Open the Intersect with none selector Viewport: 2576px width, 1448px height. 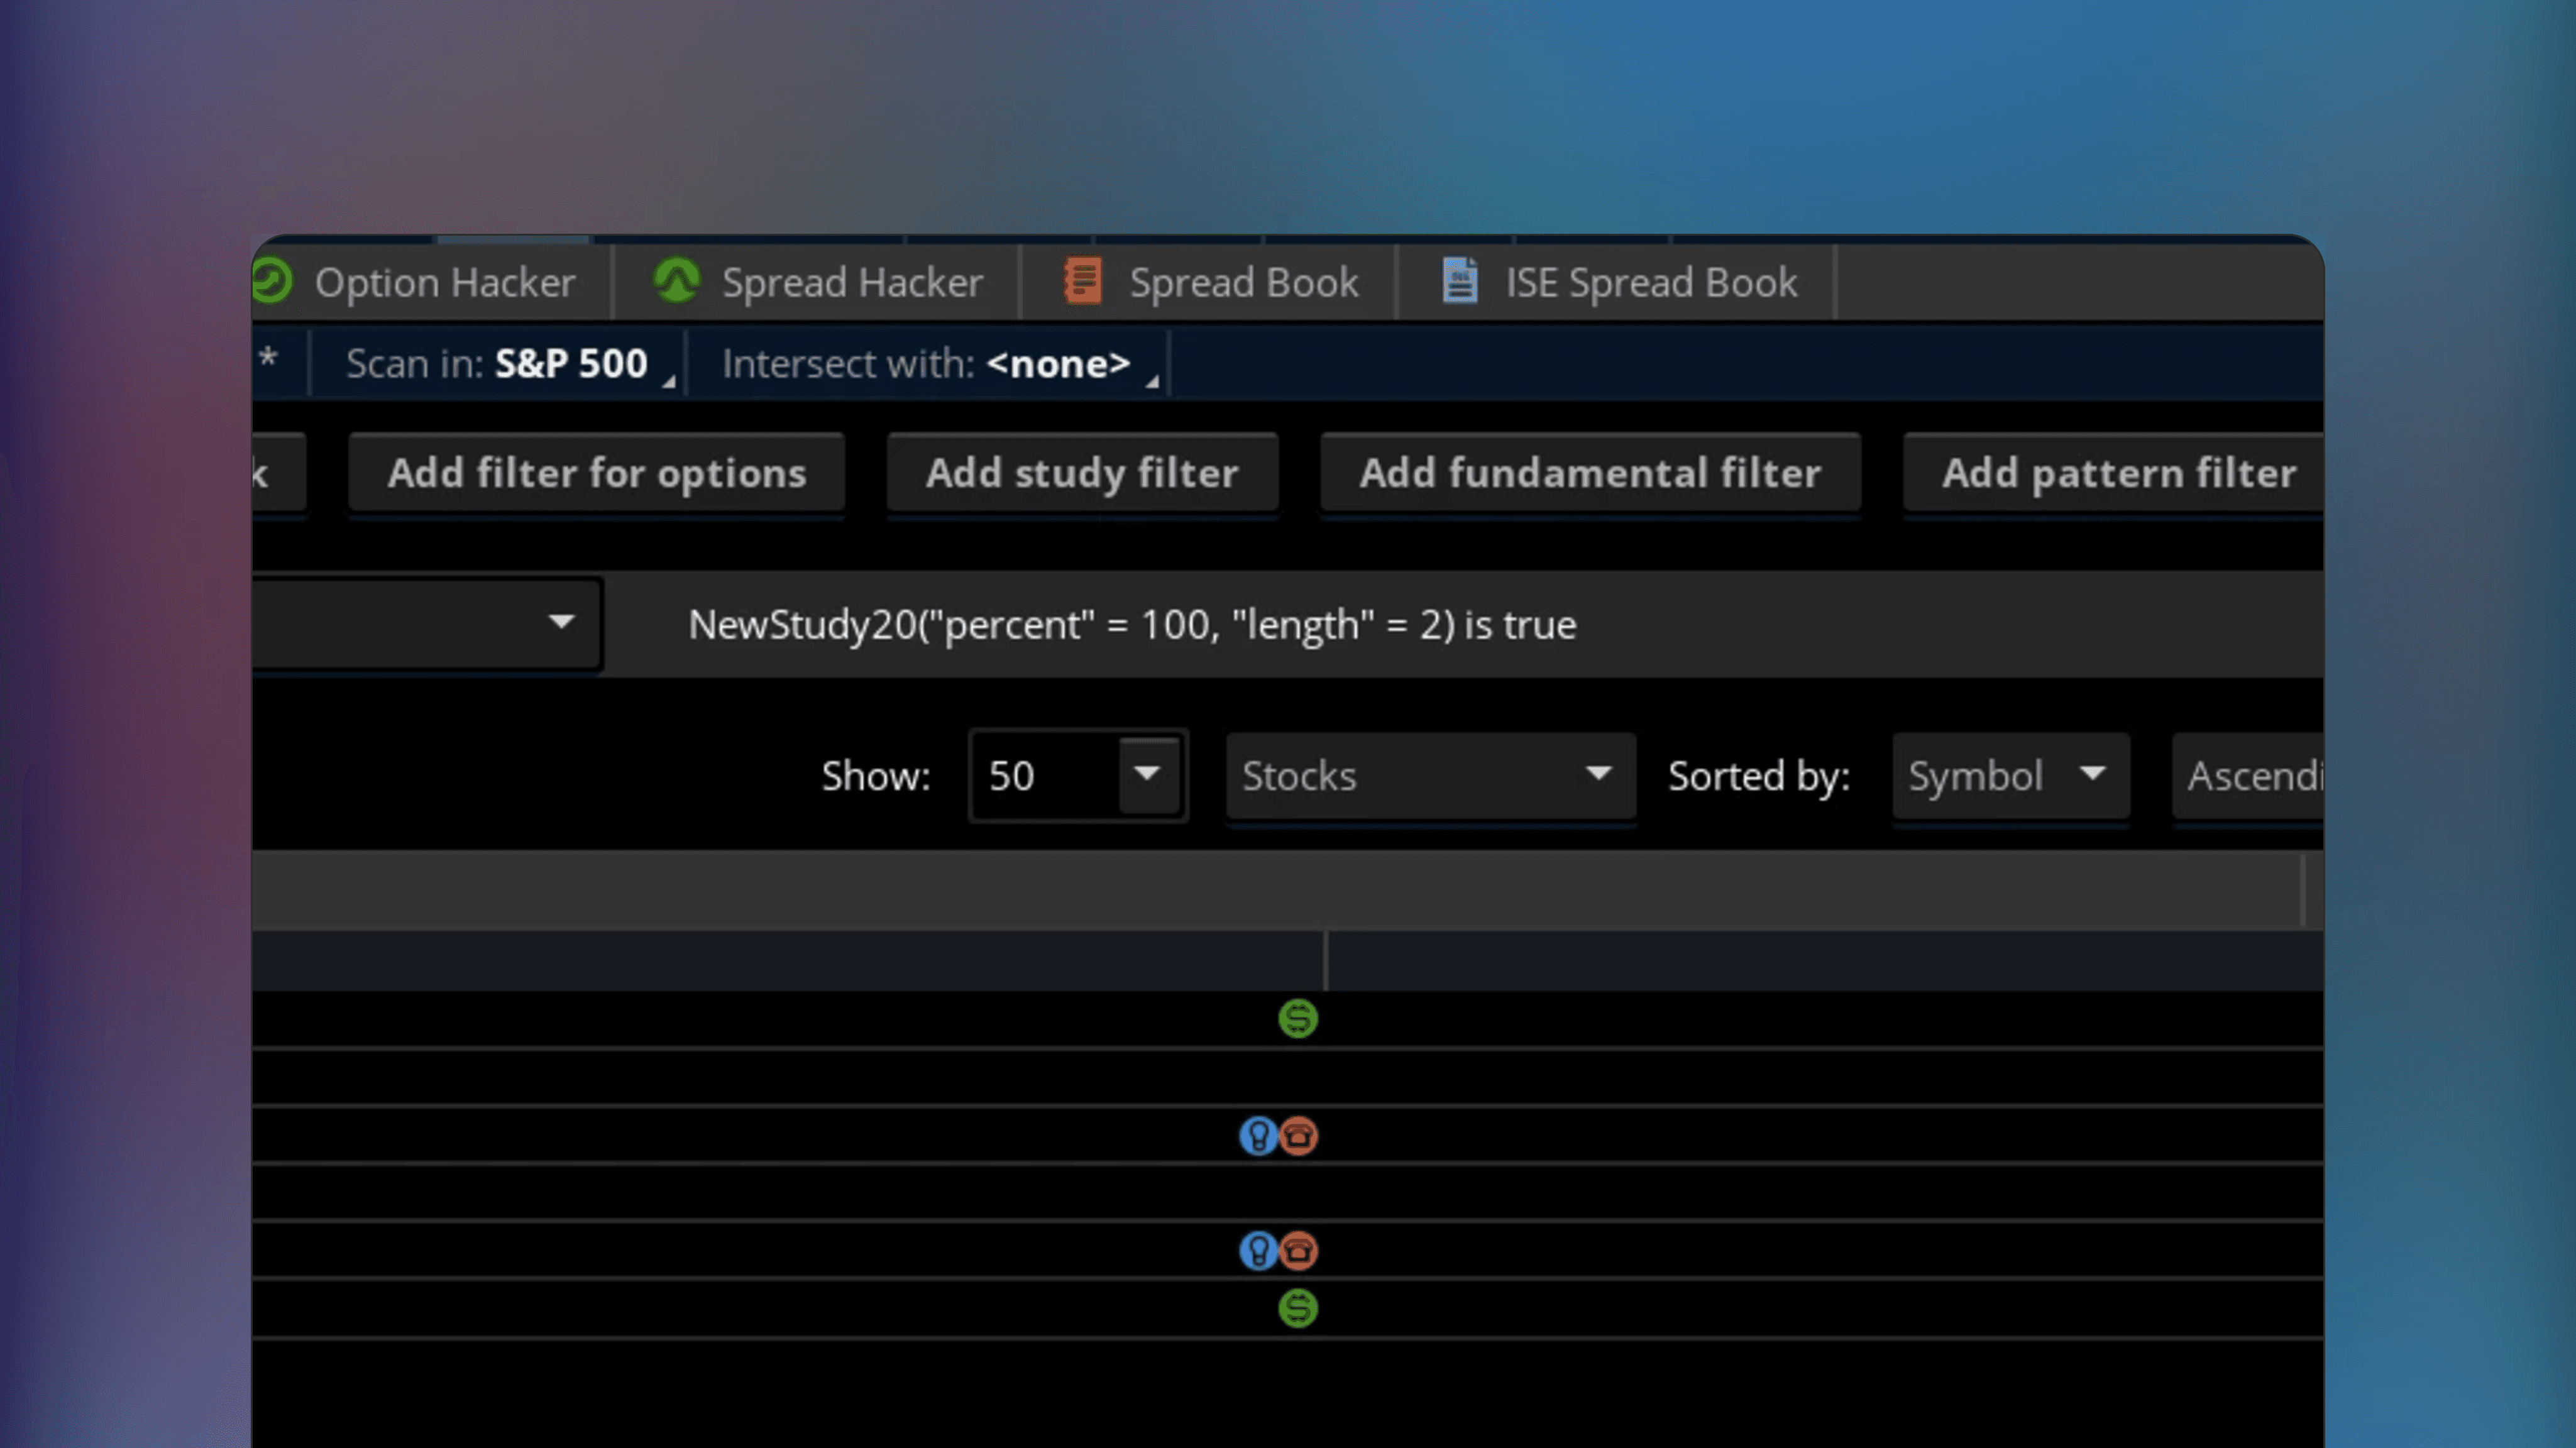click(1060, 364)
